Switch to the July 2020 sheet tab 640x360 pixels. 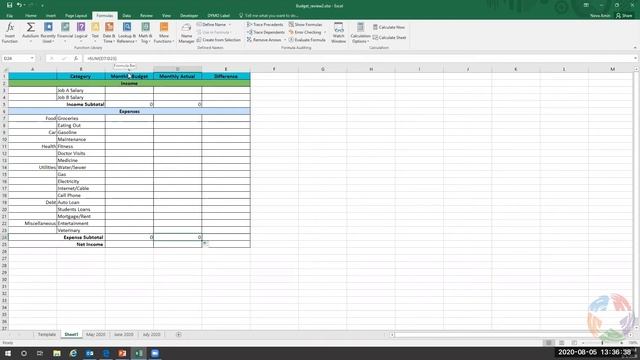coord(151,334)
